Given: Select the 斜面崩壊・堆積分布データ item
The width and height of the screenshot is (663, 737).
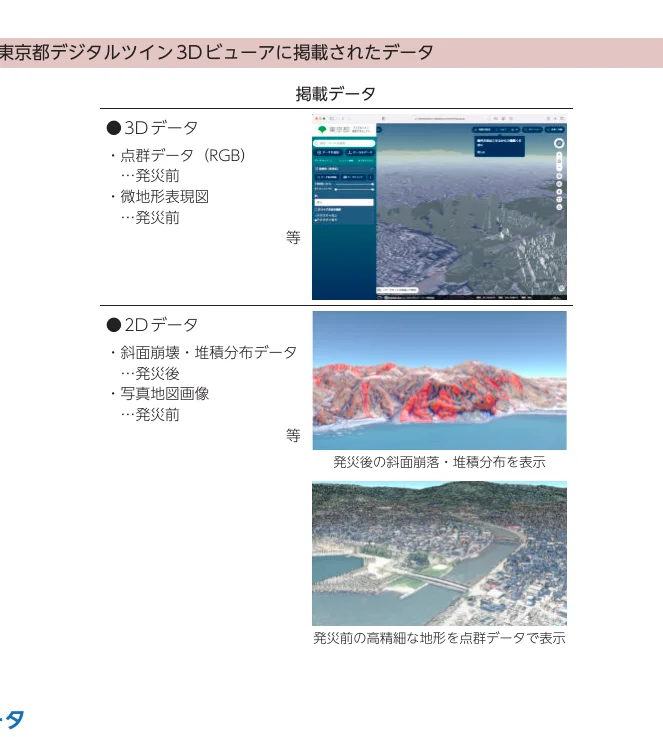Looking at the screenshot, I should pyautogui.click(x=204, y=352).
